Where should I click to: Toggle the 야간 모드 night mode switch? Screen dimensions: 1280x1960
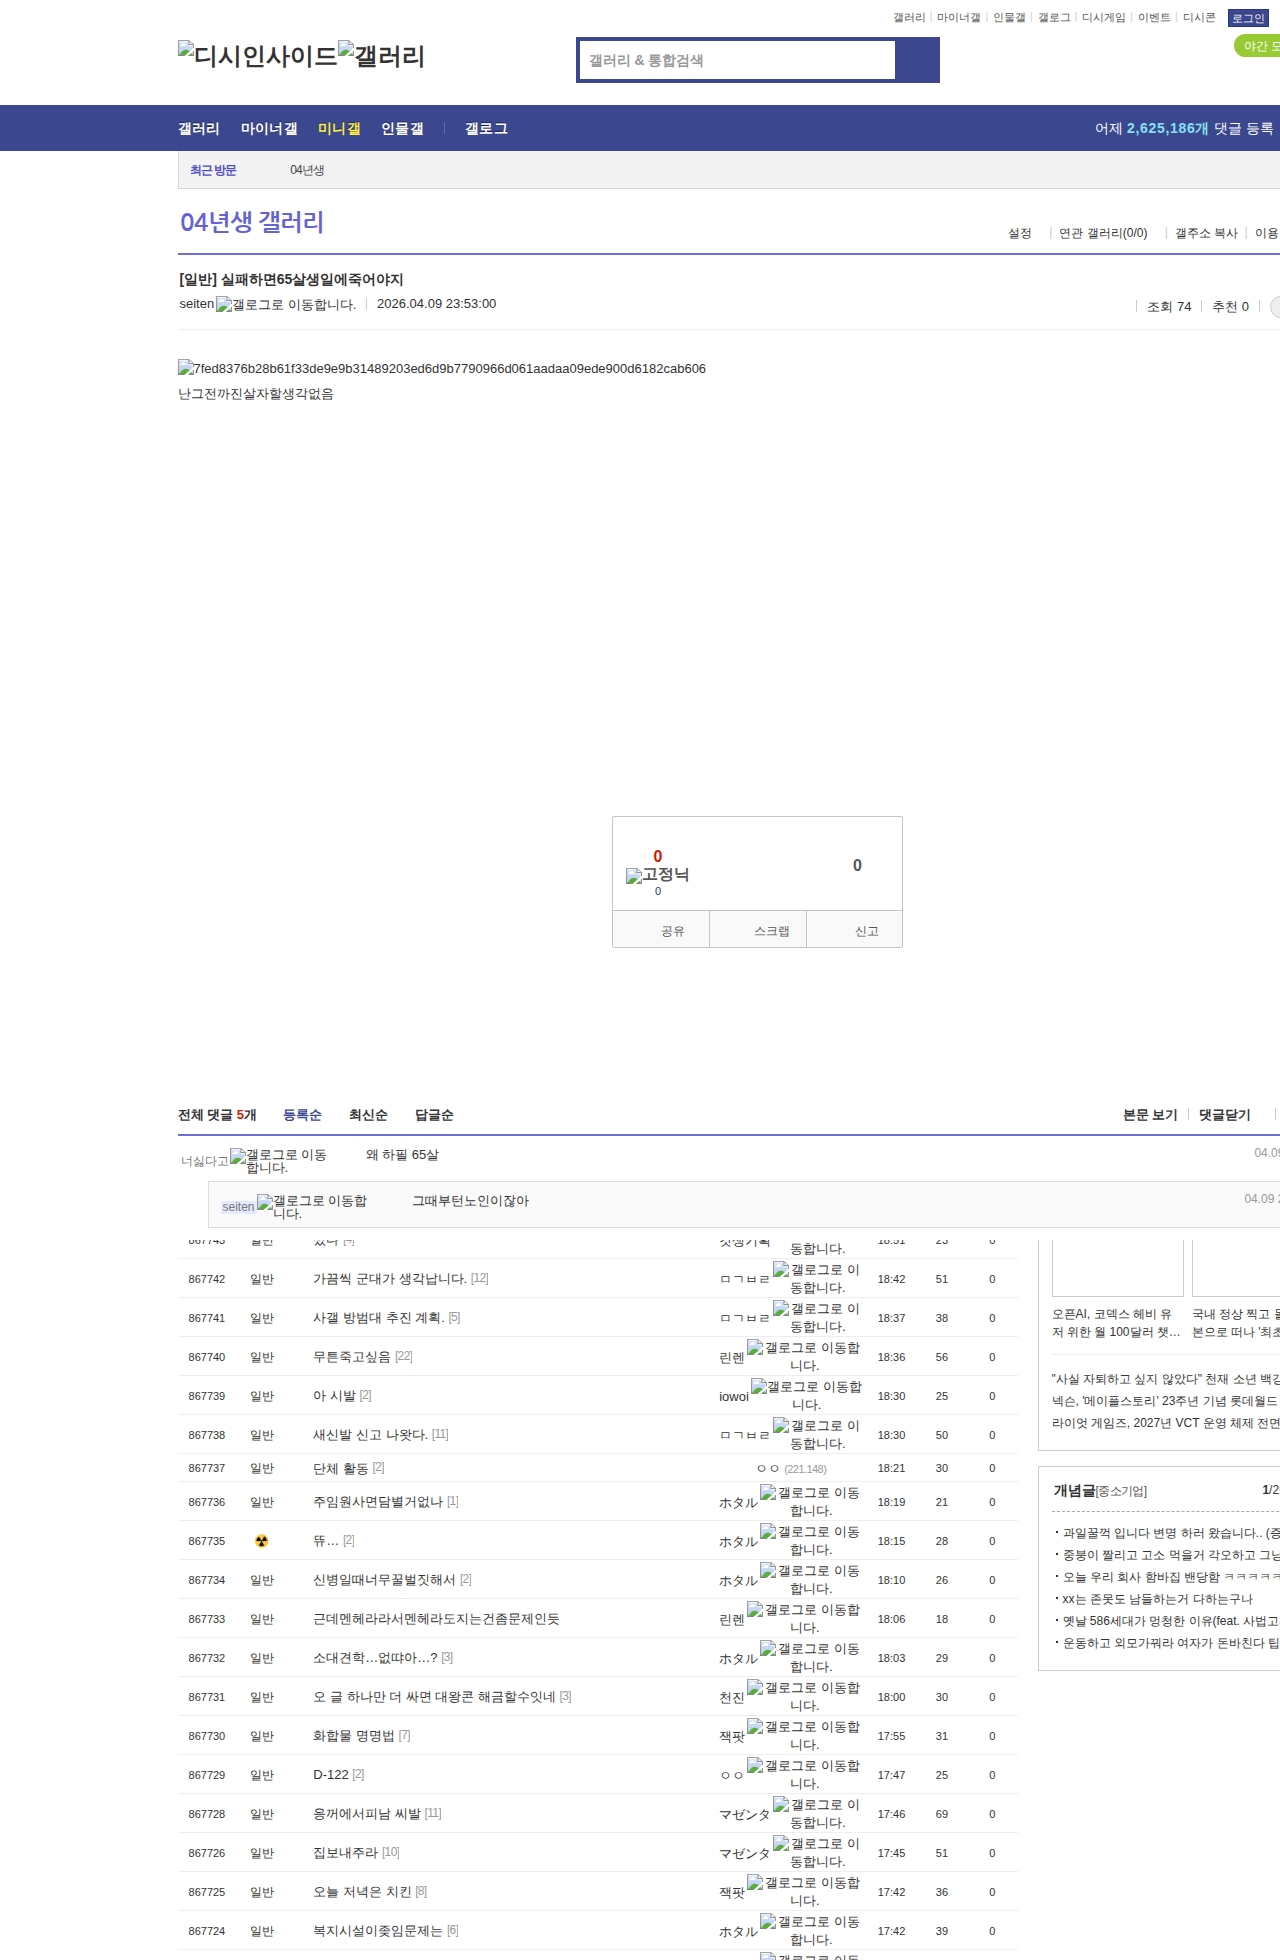point(1258,46)
